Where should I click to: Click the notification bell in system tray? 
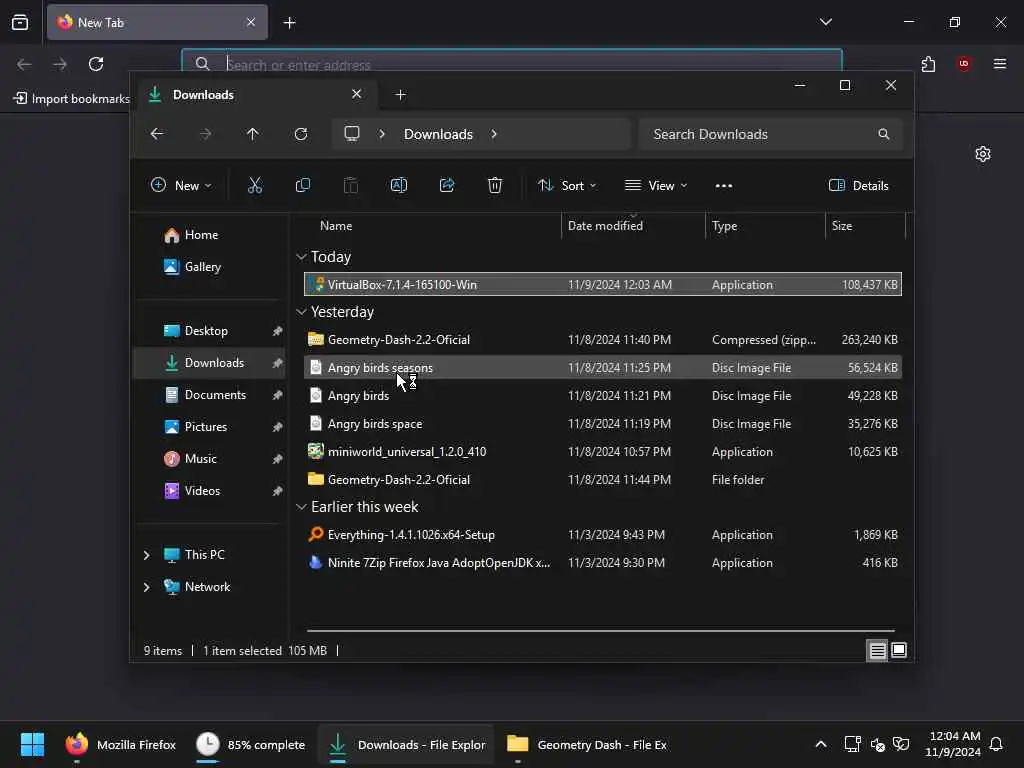coord(996,744)
